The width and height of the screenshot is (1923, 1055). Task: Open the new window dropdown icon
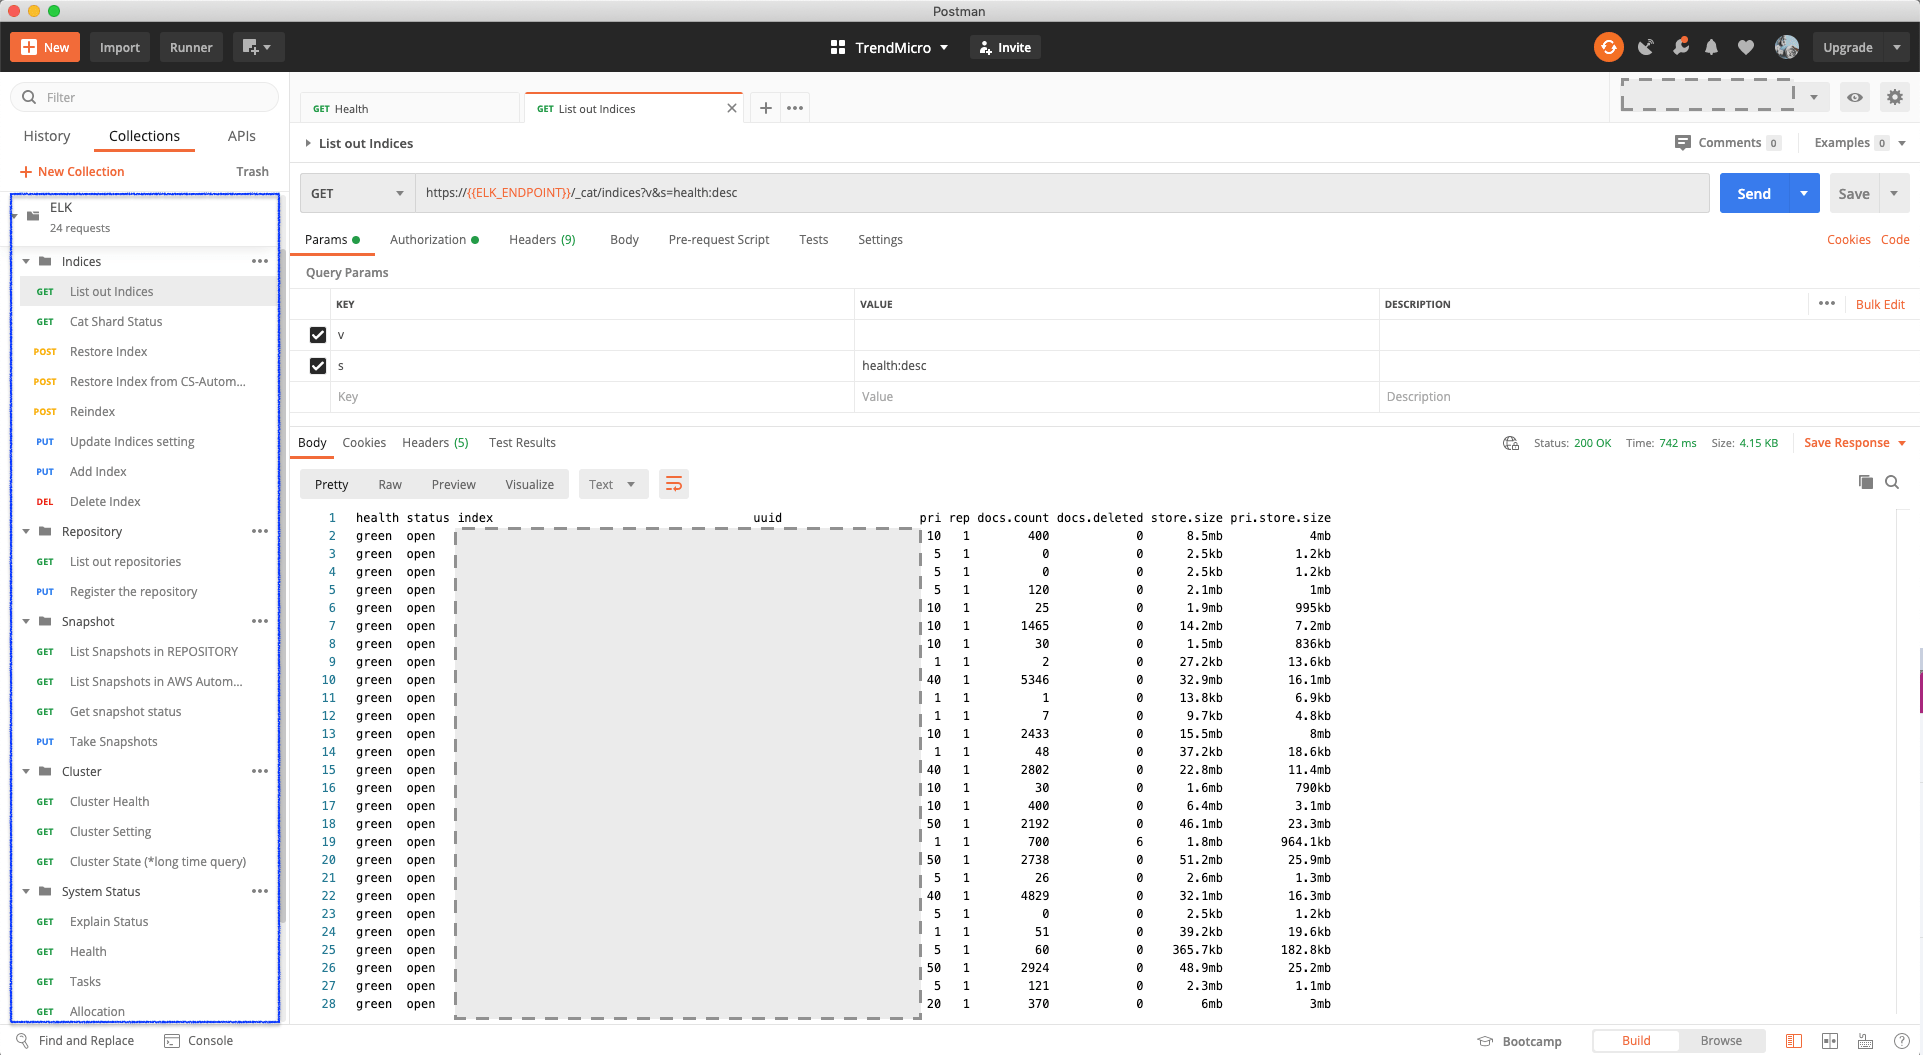[258, 47]
